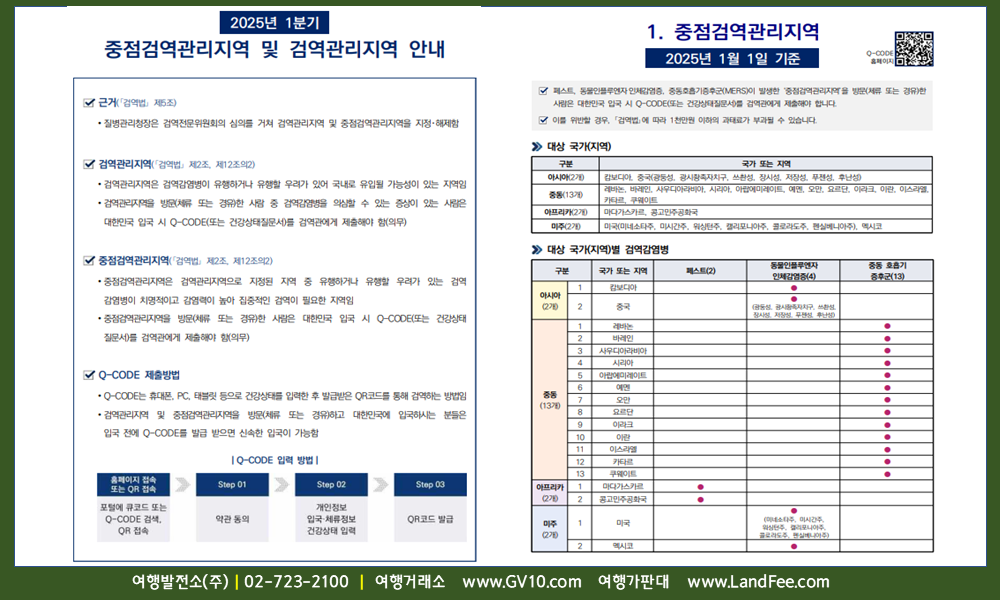
Task: Select the 2025년 1분기 title badge
Action: [275, 22]
